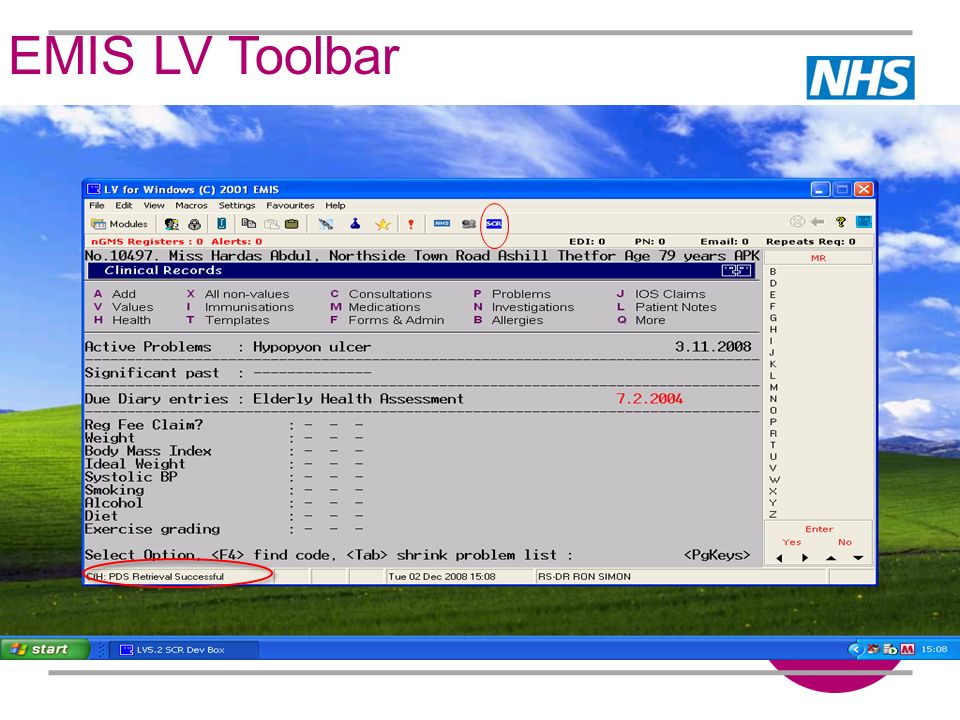Click the Yes key on side panel
The height and width of the screenshot is (720, 960).
point(792,542)
